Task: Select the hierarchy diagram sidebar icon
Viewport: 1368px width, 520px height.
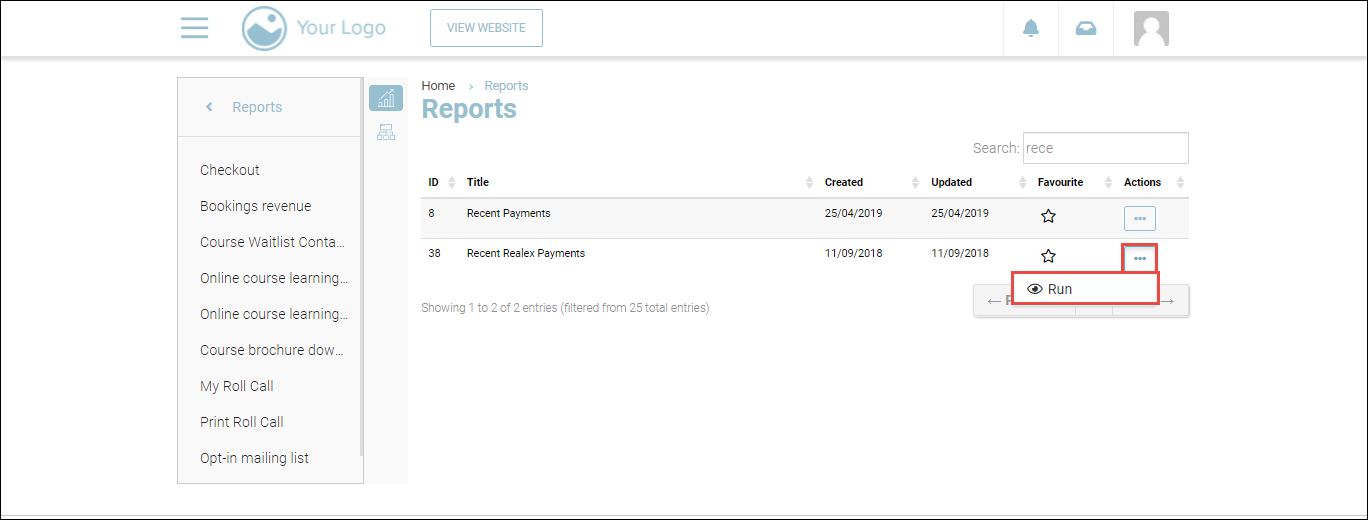Action: coord(385,132)
